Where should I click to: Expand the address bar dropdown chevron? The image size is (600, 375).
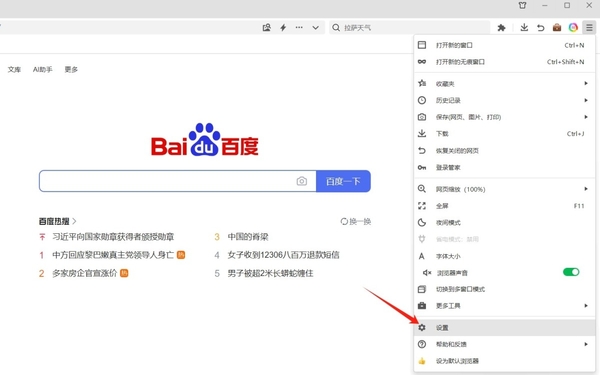(315, 28)
